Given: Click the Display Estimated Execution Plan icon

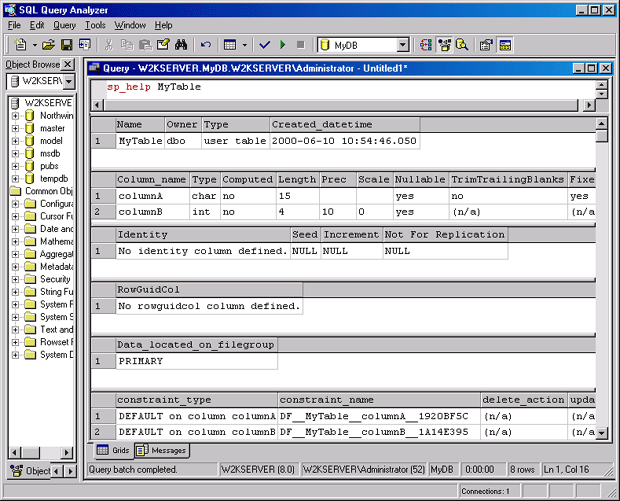Looking at the screenshot, I should (426, 45).
